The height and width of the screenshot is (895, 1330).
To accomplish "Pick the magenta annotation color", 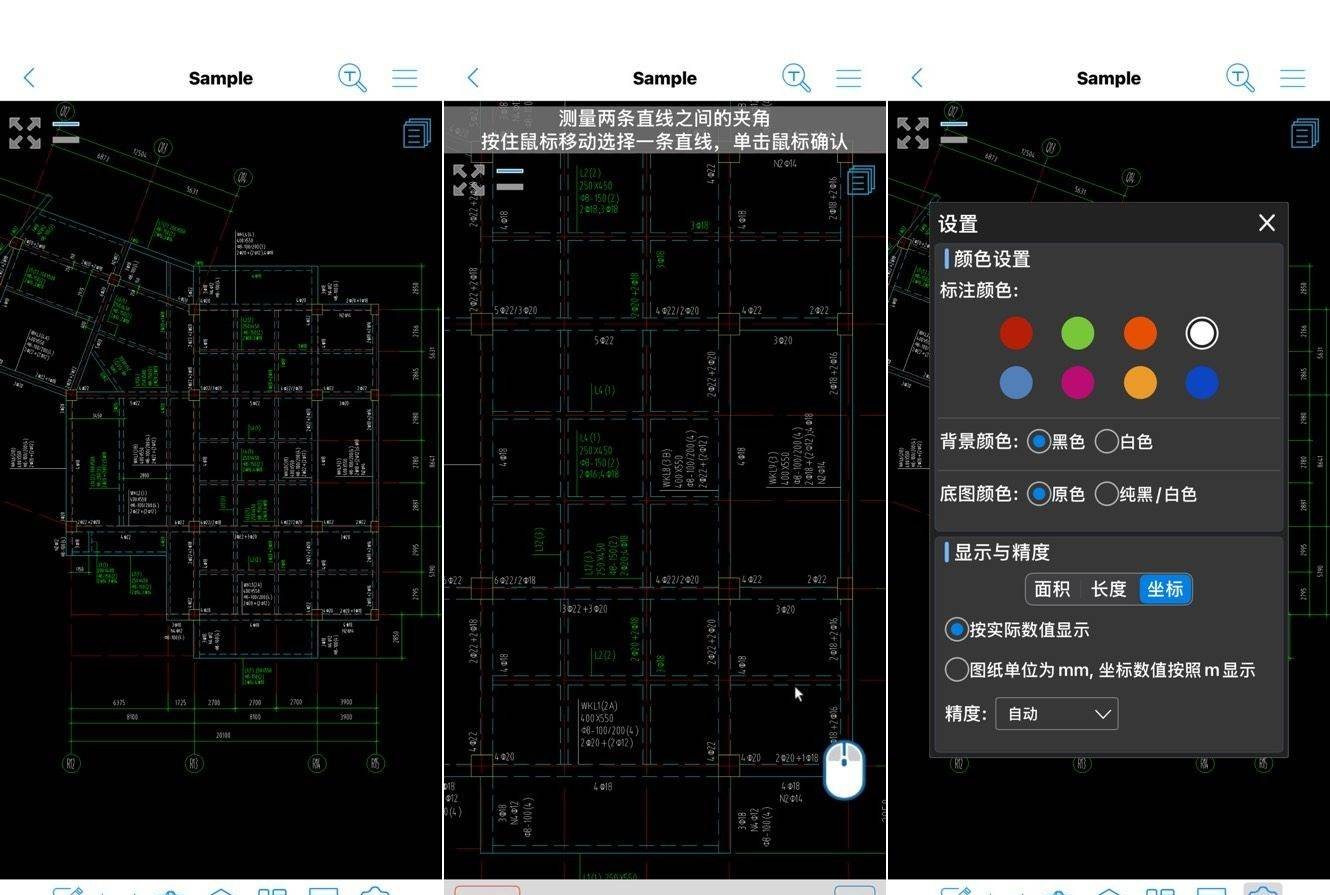I will click(1077, 382).
